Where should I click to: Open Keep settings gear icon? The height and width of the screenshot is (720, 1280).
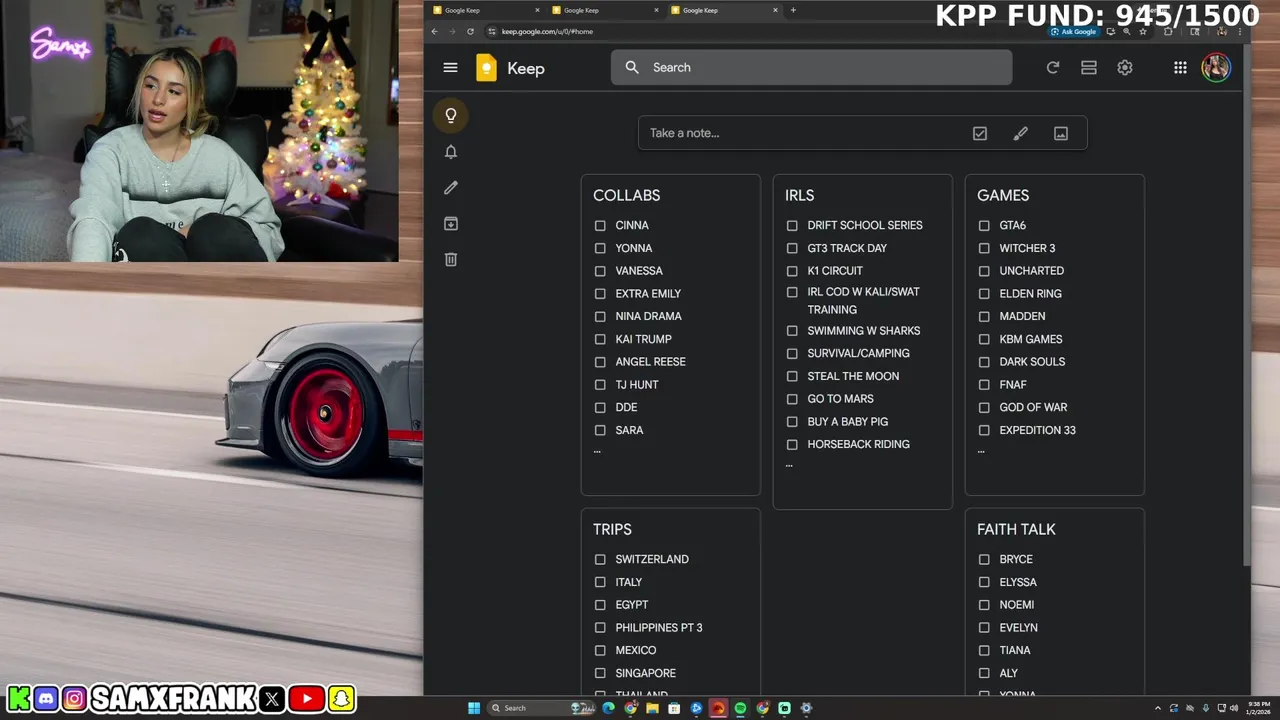pos(1125,67)
